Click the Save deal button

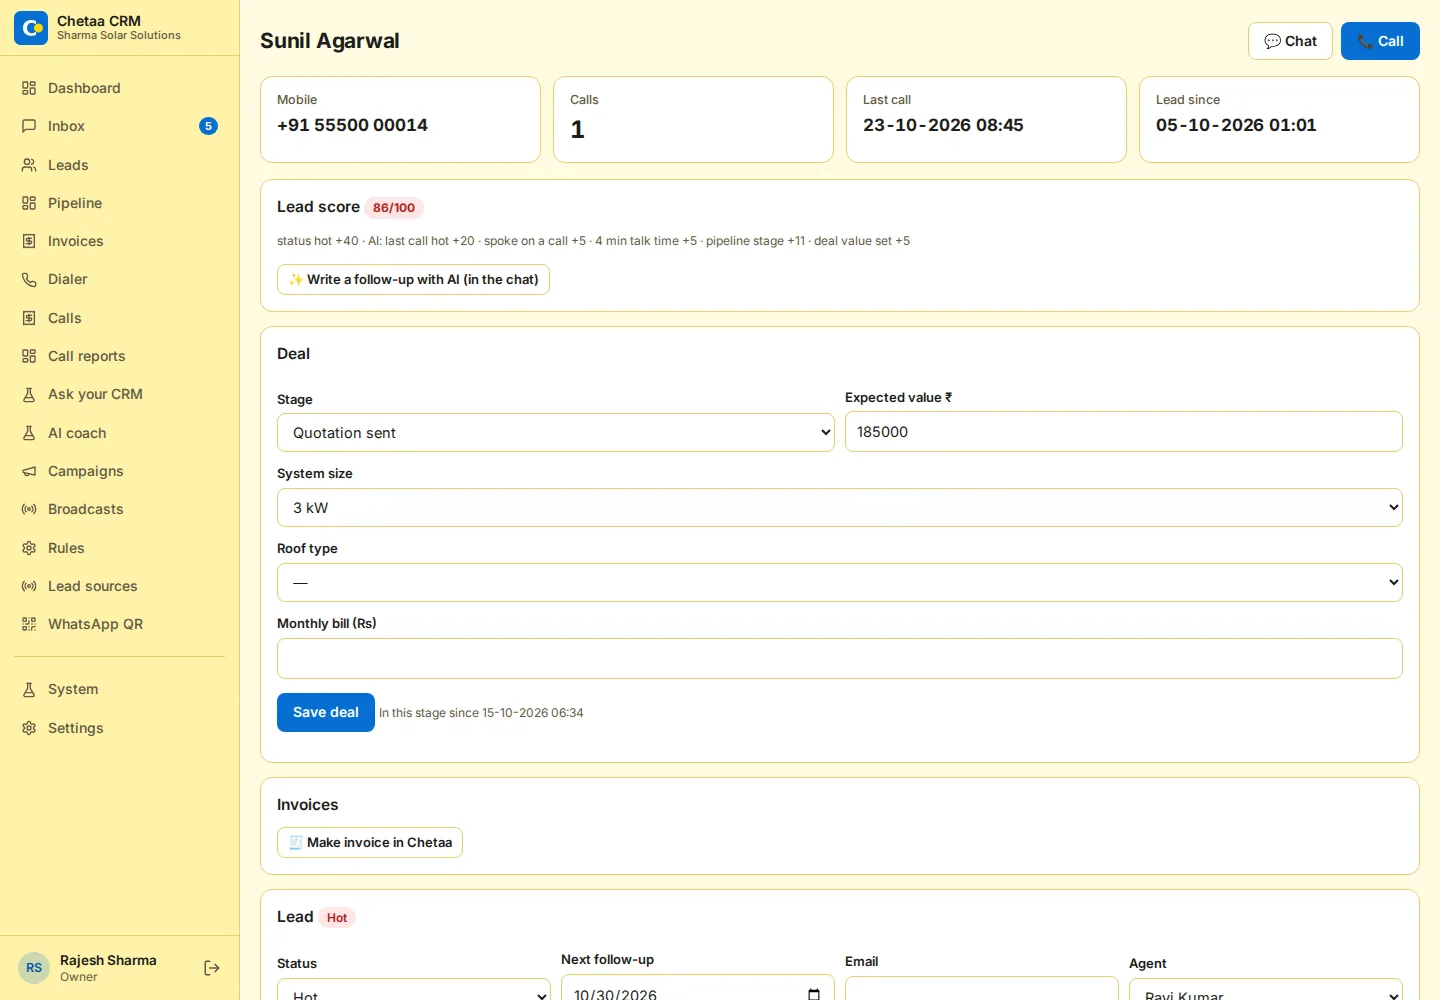point(326,712)
